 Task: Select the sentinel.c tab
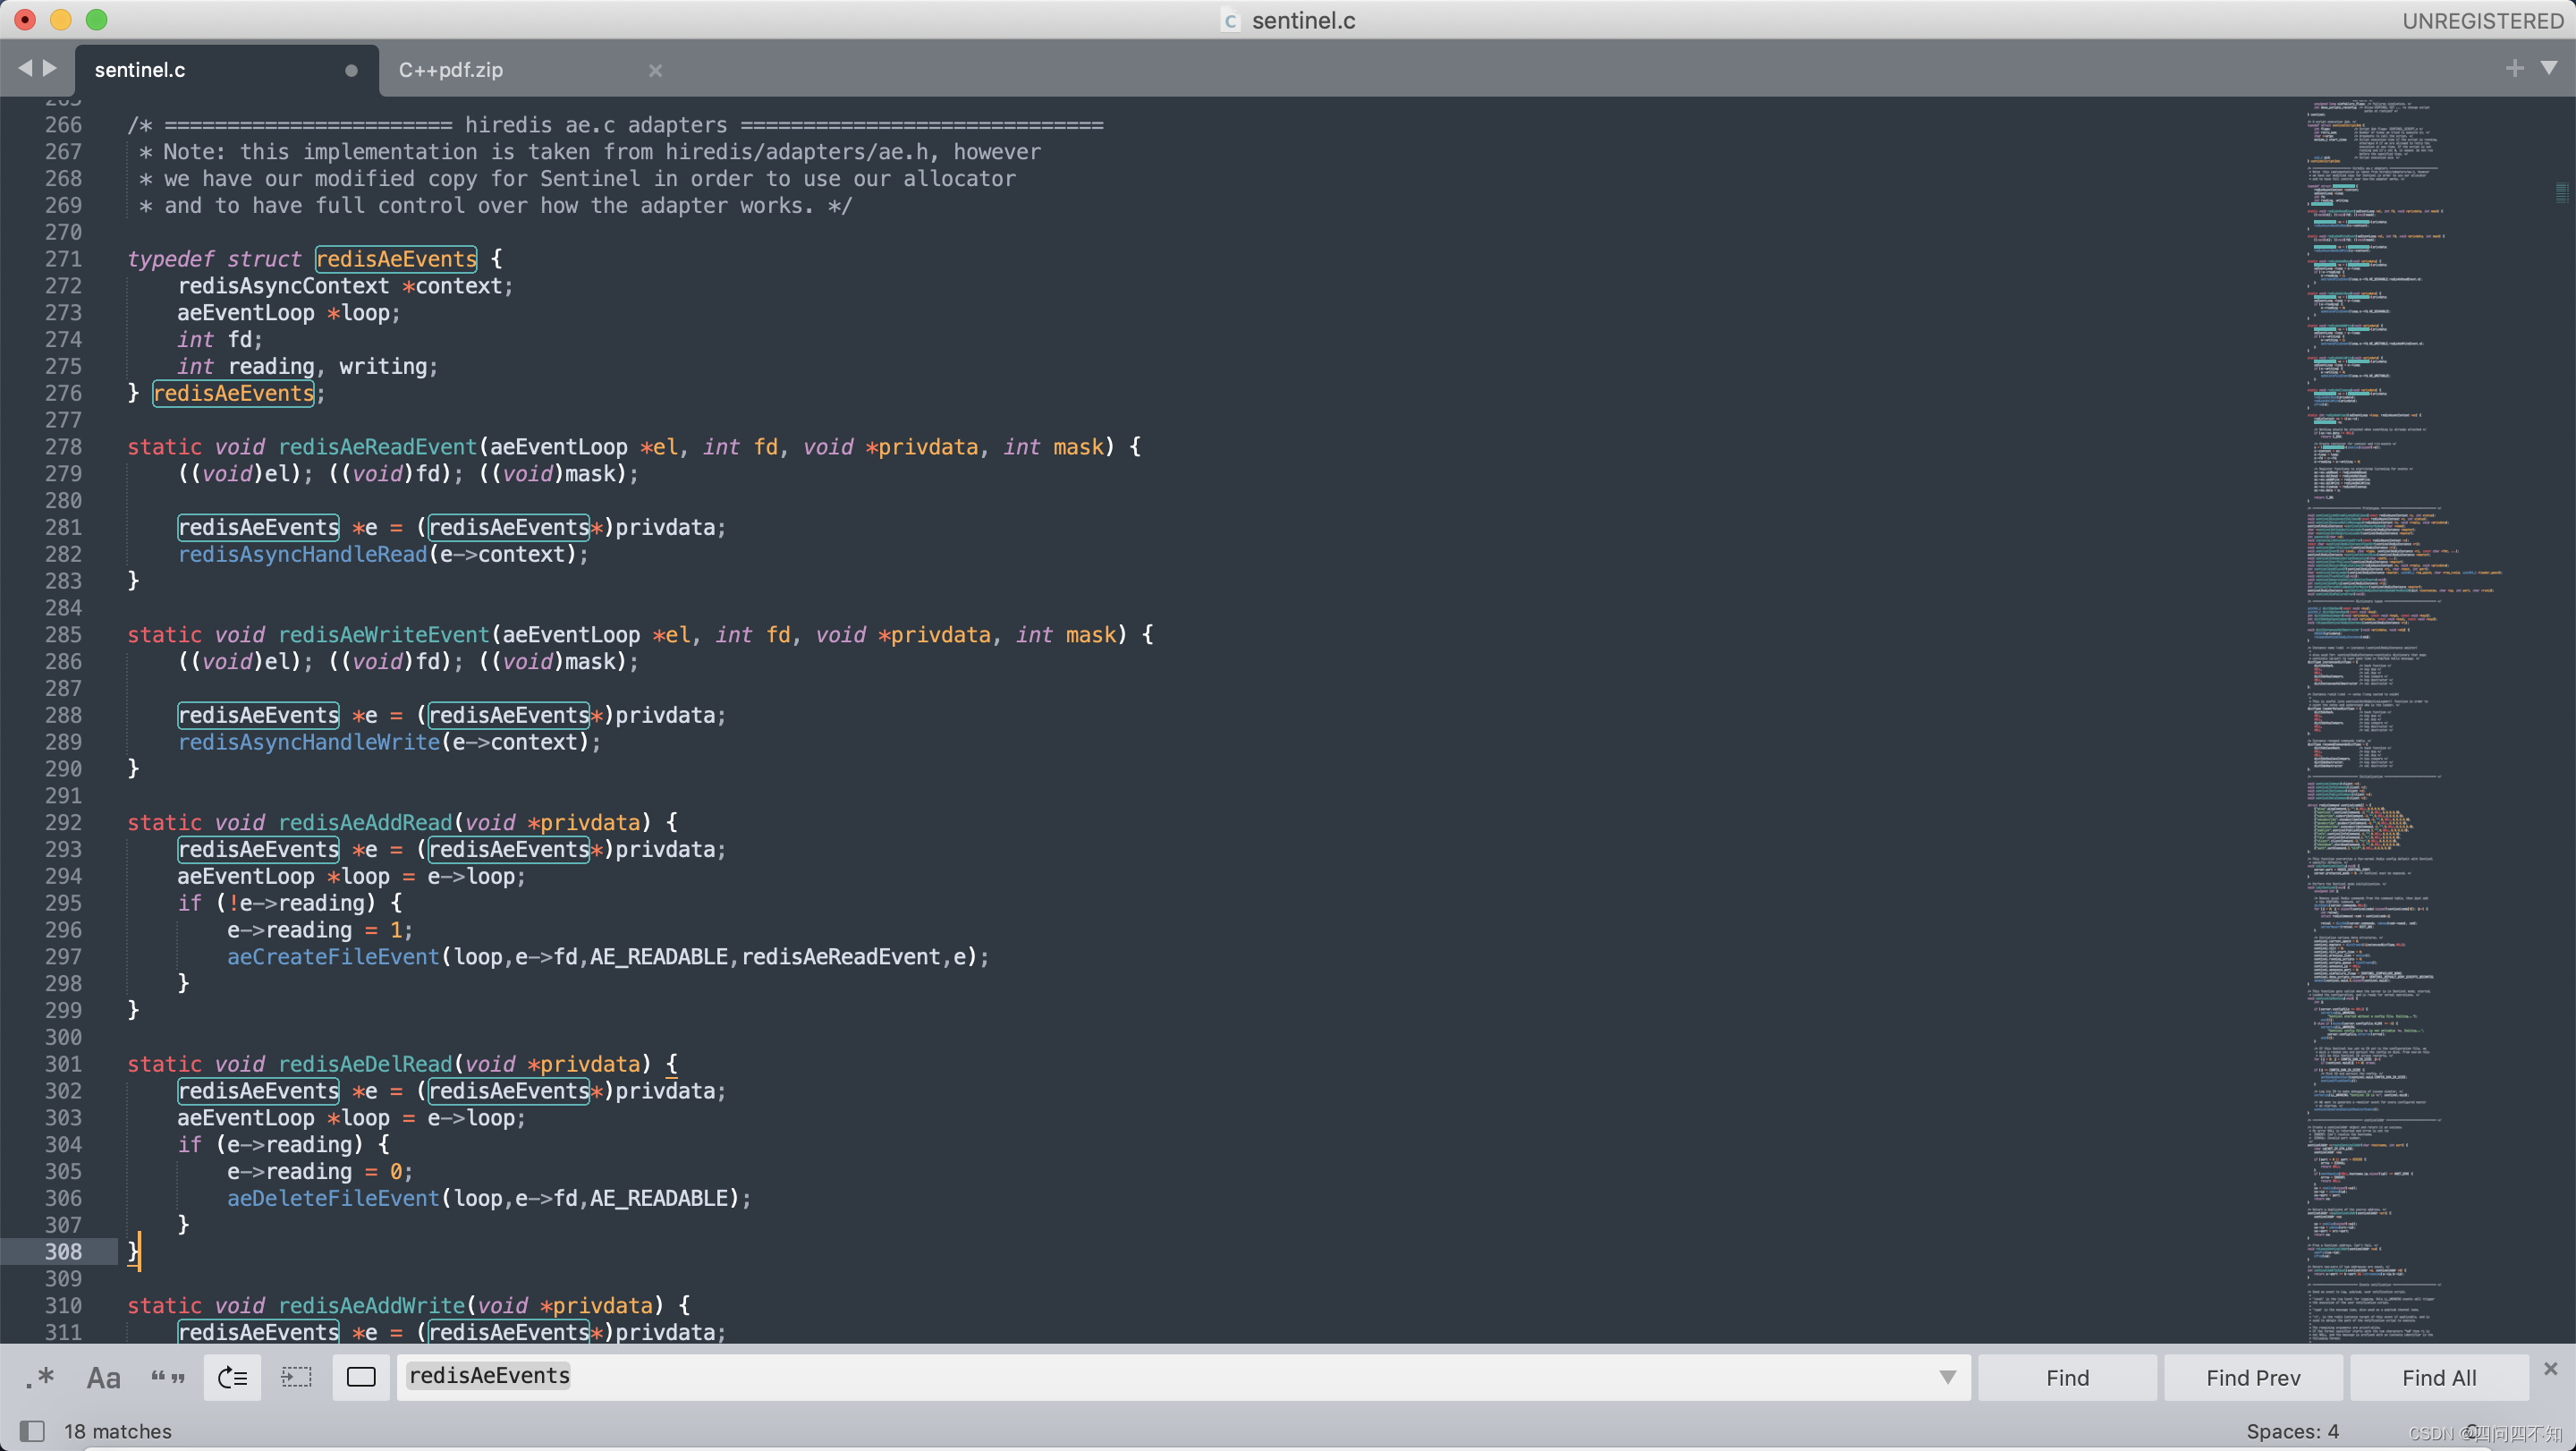140,70
